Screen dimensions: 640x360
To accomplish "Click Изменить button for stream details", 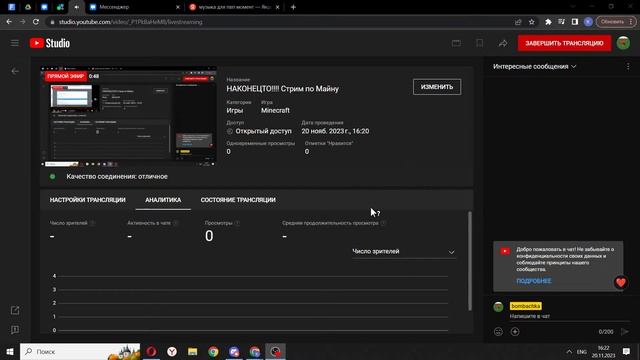I will click(437, 87).
